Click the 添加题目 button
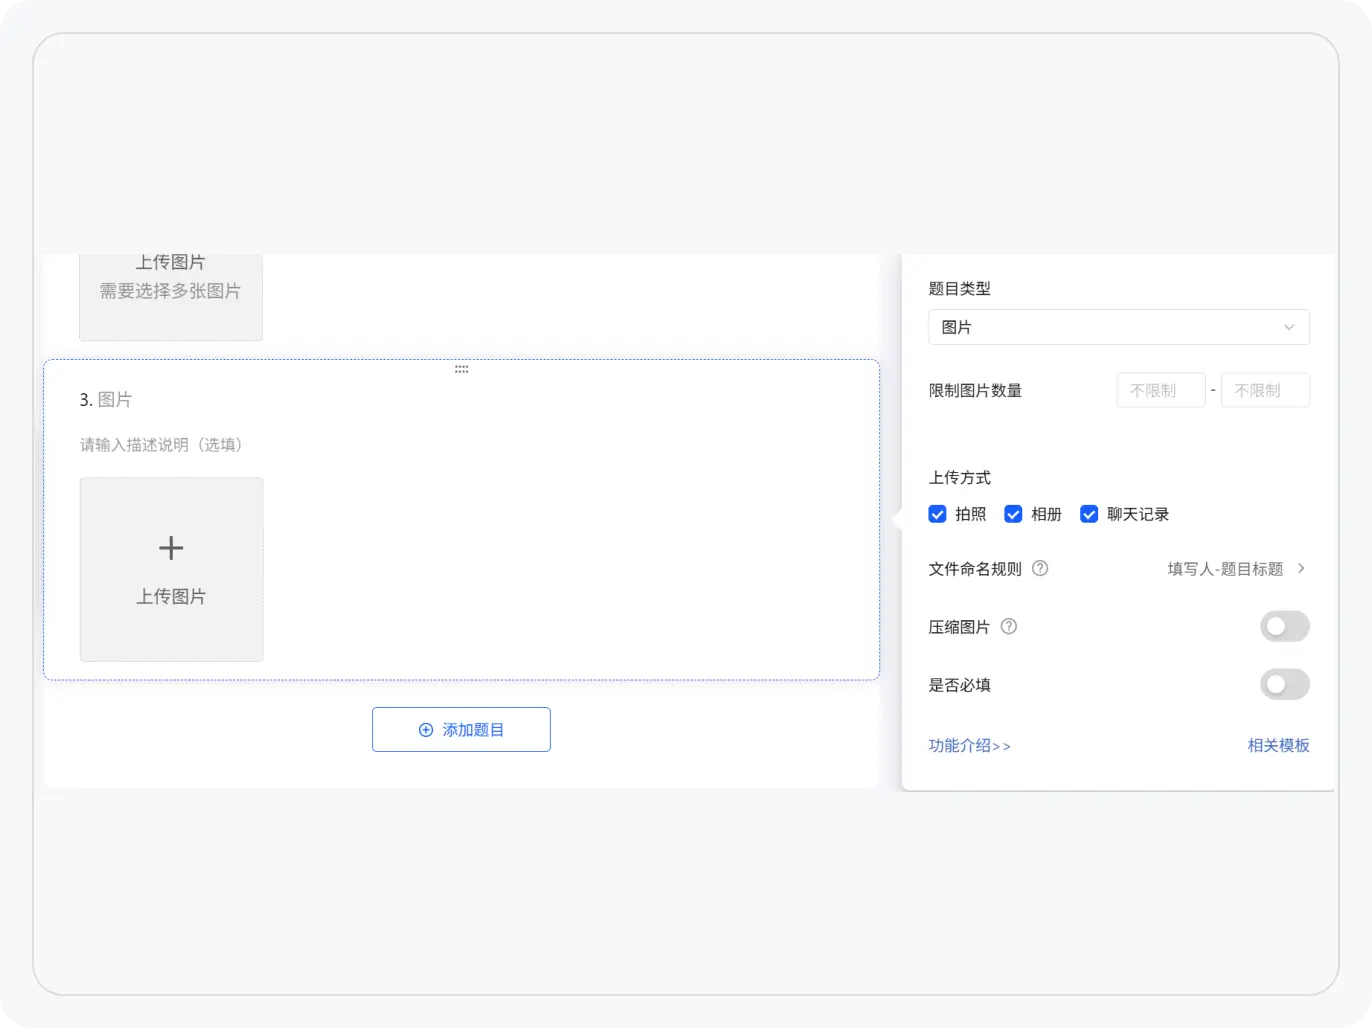 (461, 730)
